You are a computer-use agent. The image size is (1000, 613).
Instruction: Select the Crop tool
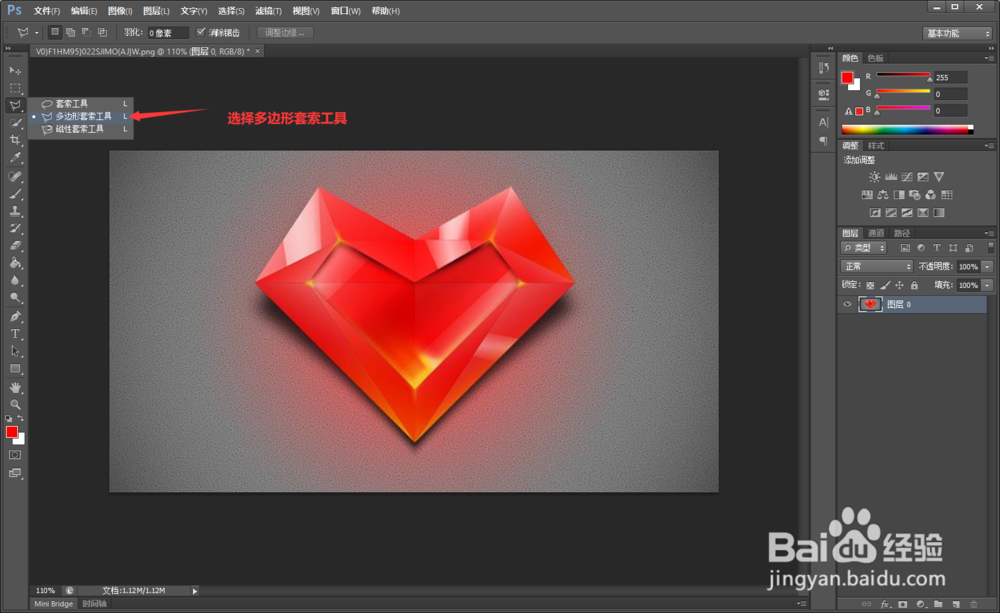[15, 140]
